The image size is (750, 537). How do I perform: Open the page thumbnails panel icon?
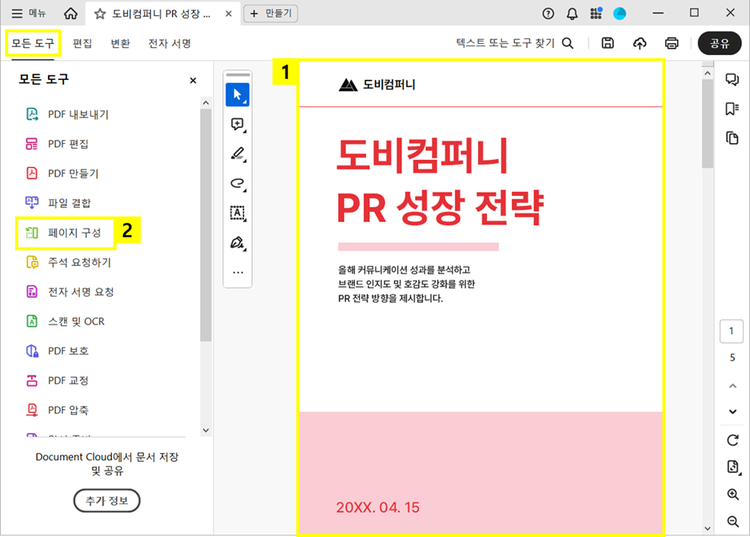click(x=732, y=138)
